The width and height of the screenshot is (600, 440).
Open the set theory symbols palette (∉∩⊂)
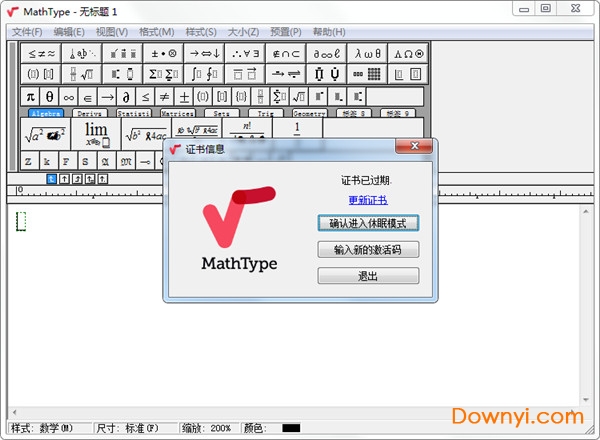click(x=286, y=54)
